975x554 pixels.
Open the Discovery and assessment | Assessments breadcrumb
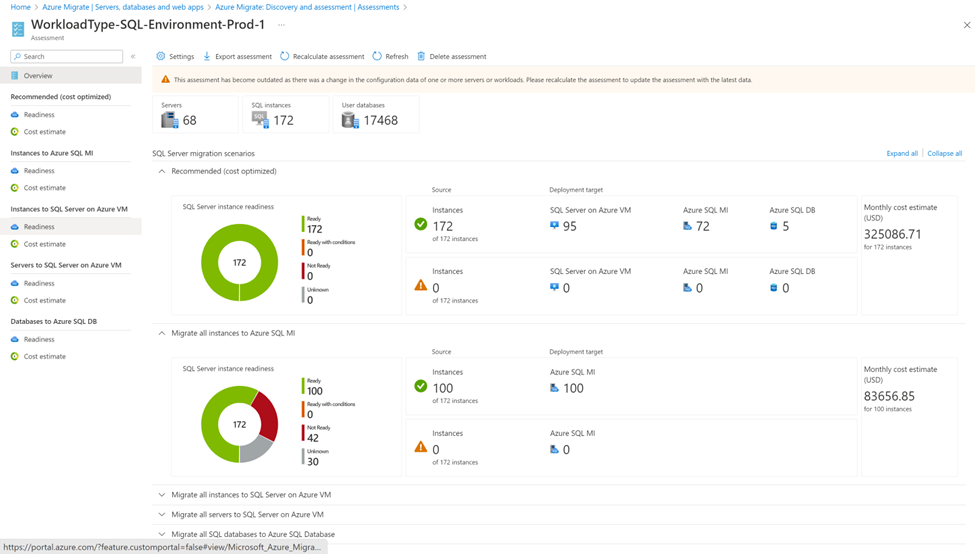click(x=307, y=7)
